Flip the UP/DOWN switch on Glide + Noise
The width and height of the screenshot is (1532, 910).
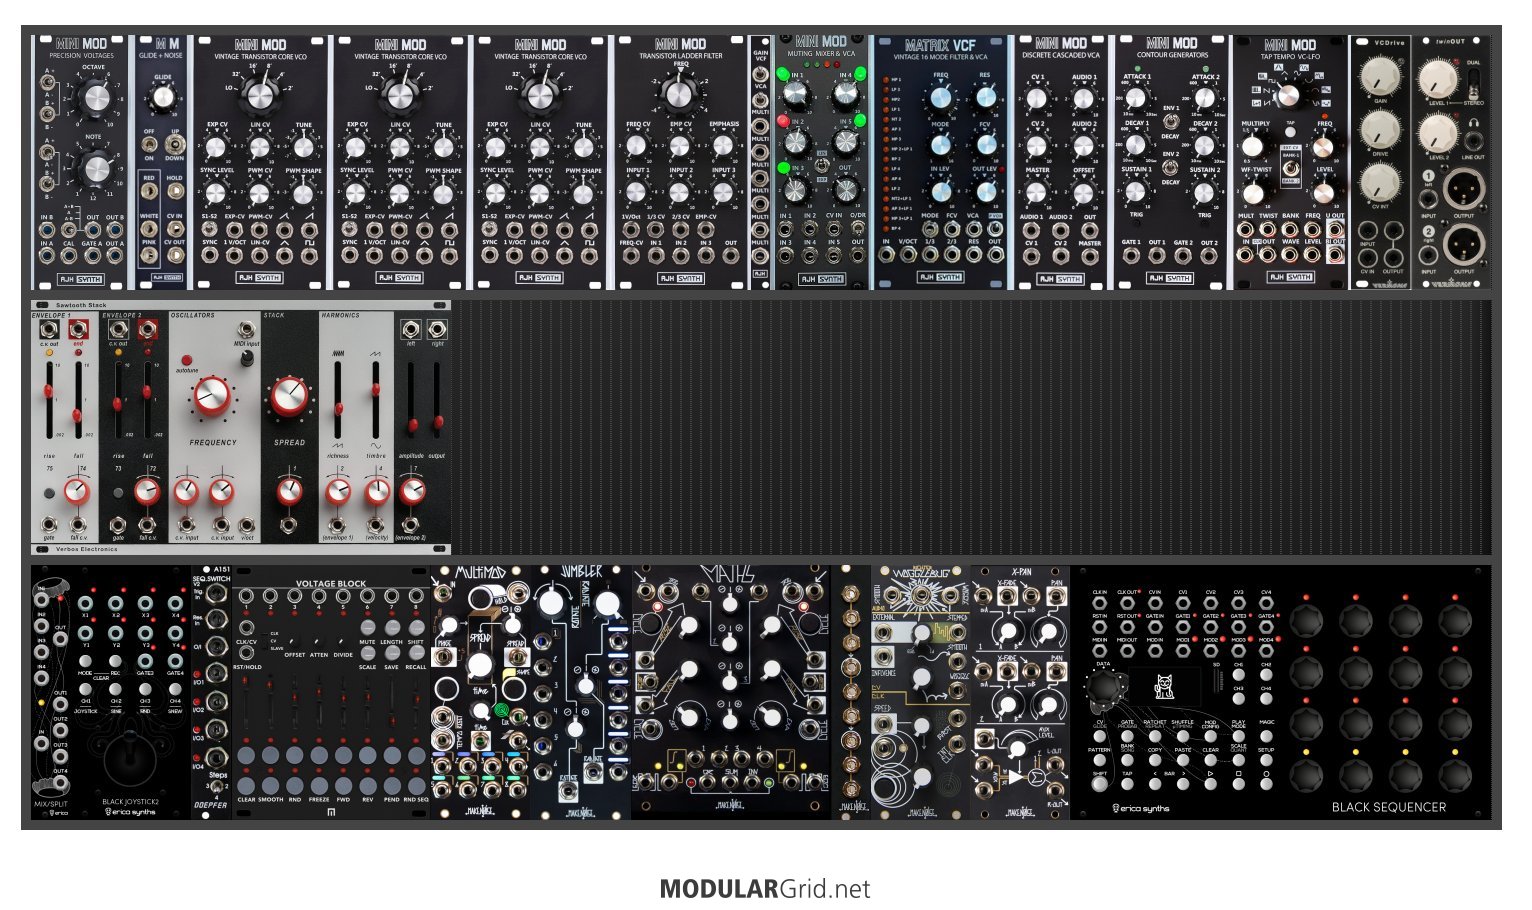(174, 143)
